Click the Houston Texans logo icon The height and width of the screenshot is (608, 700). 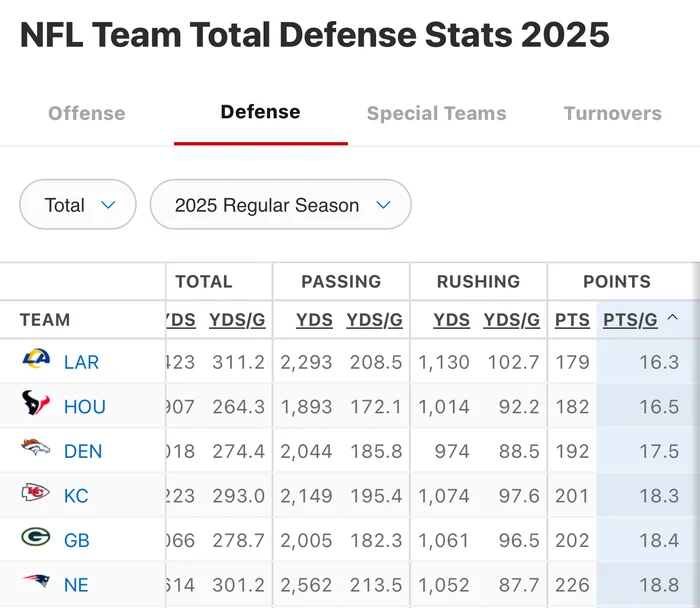click(36, 405)
